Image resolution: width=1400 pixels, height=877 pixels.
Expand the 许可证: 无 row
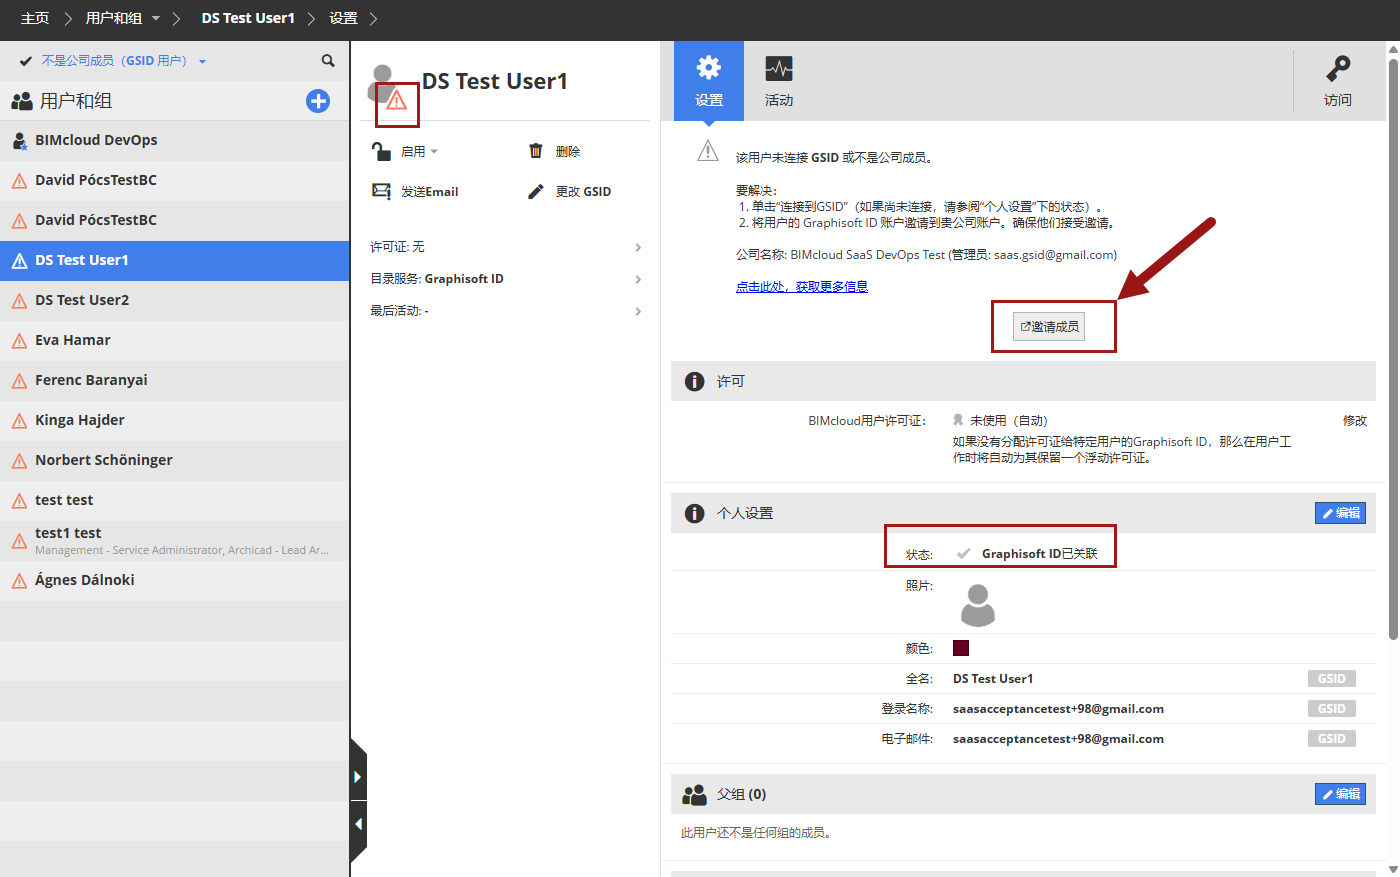click(x=505, y=247)
